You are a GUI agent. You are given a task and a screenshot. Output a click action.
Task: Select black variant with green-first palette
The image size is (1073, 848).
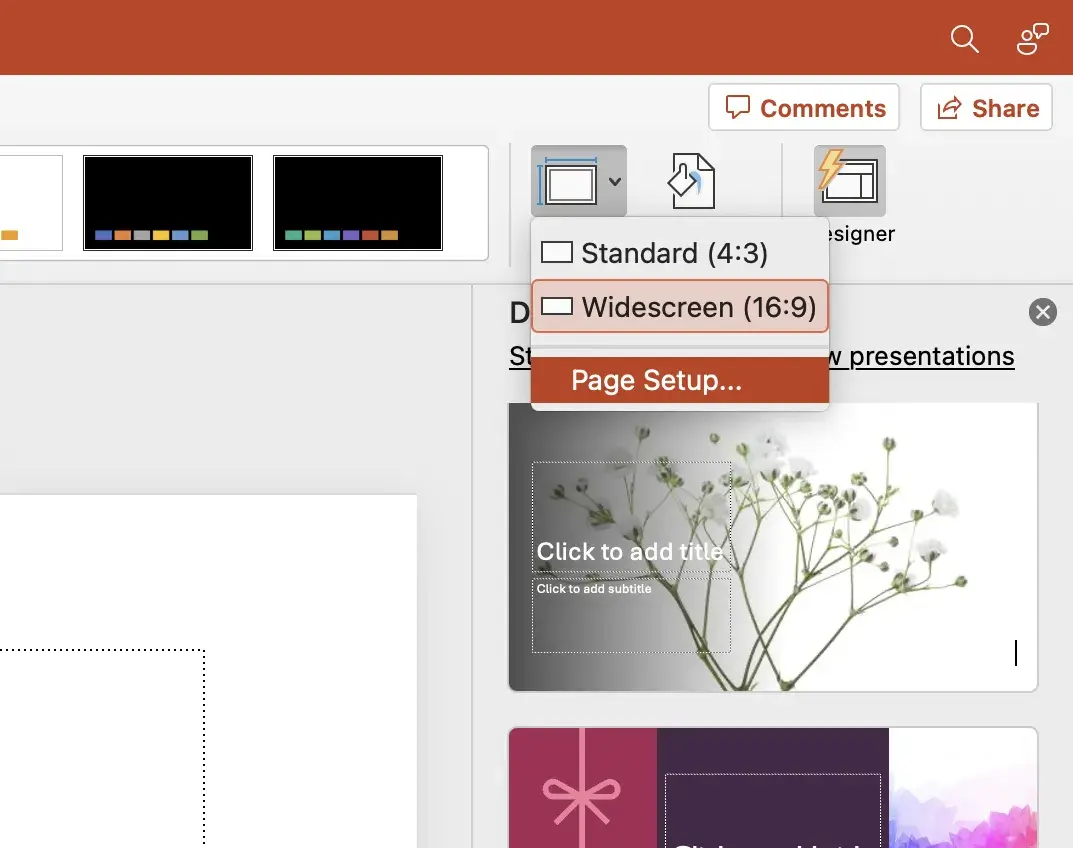pos(358,202)
